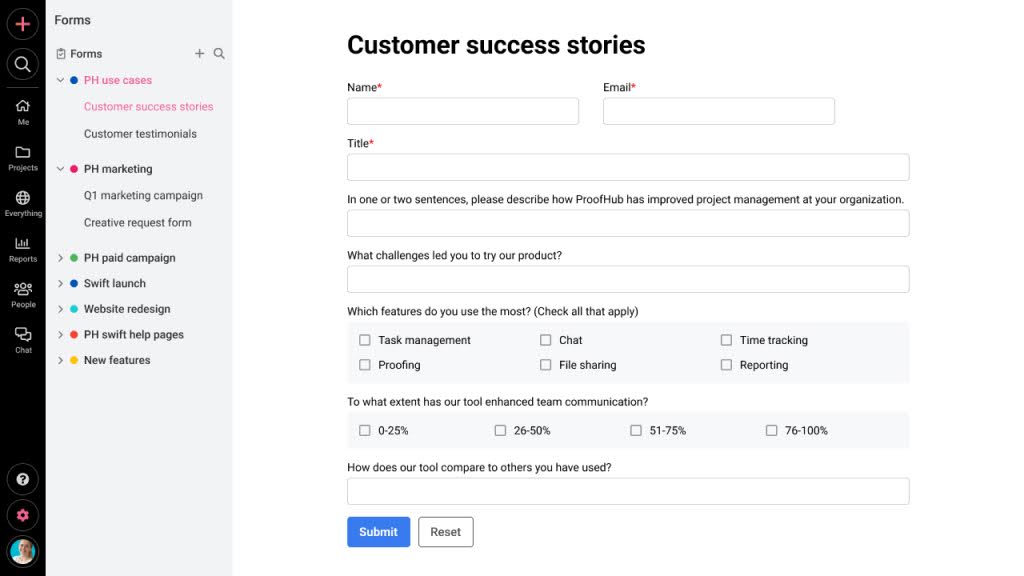The image size is (1024, 576).
Task: Open the Me home icon in sidebar
Action: (x=22, y=106)
